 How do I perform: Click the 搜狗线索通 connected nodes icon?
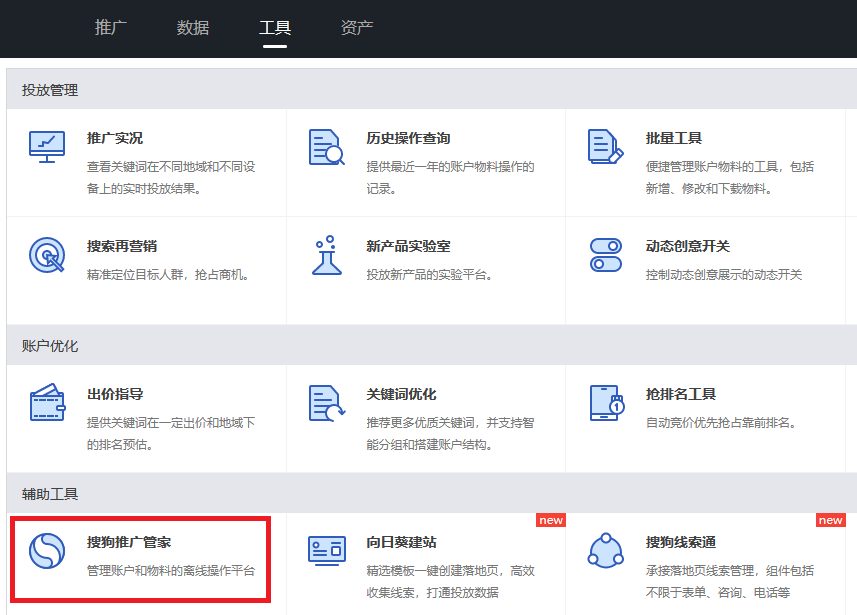coord(606,550)
